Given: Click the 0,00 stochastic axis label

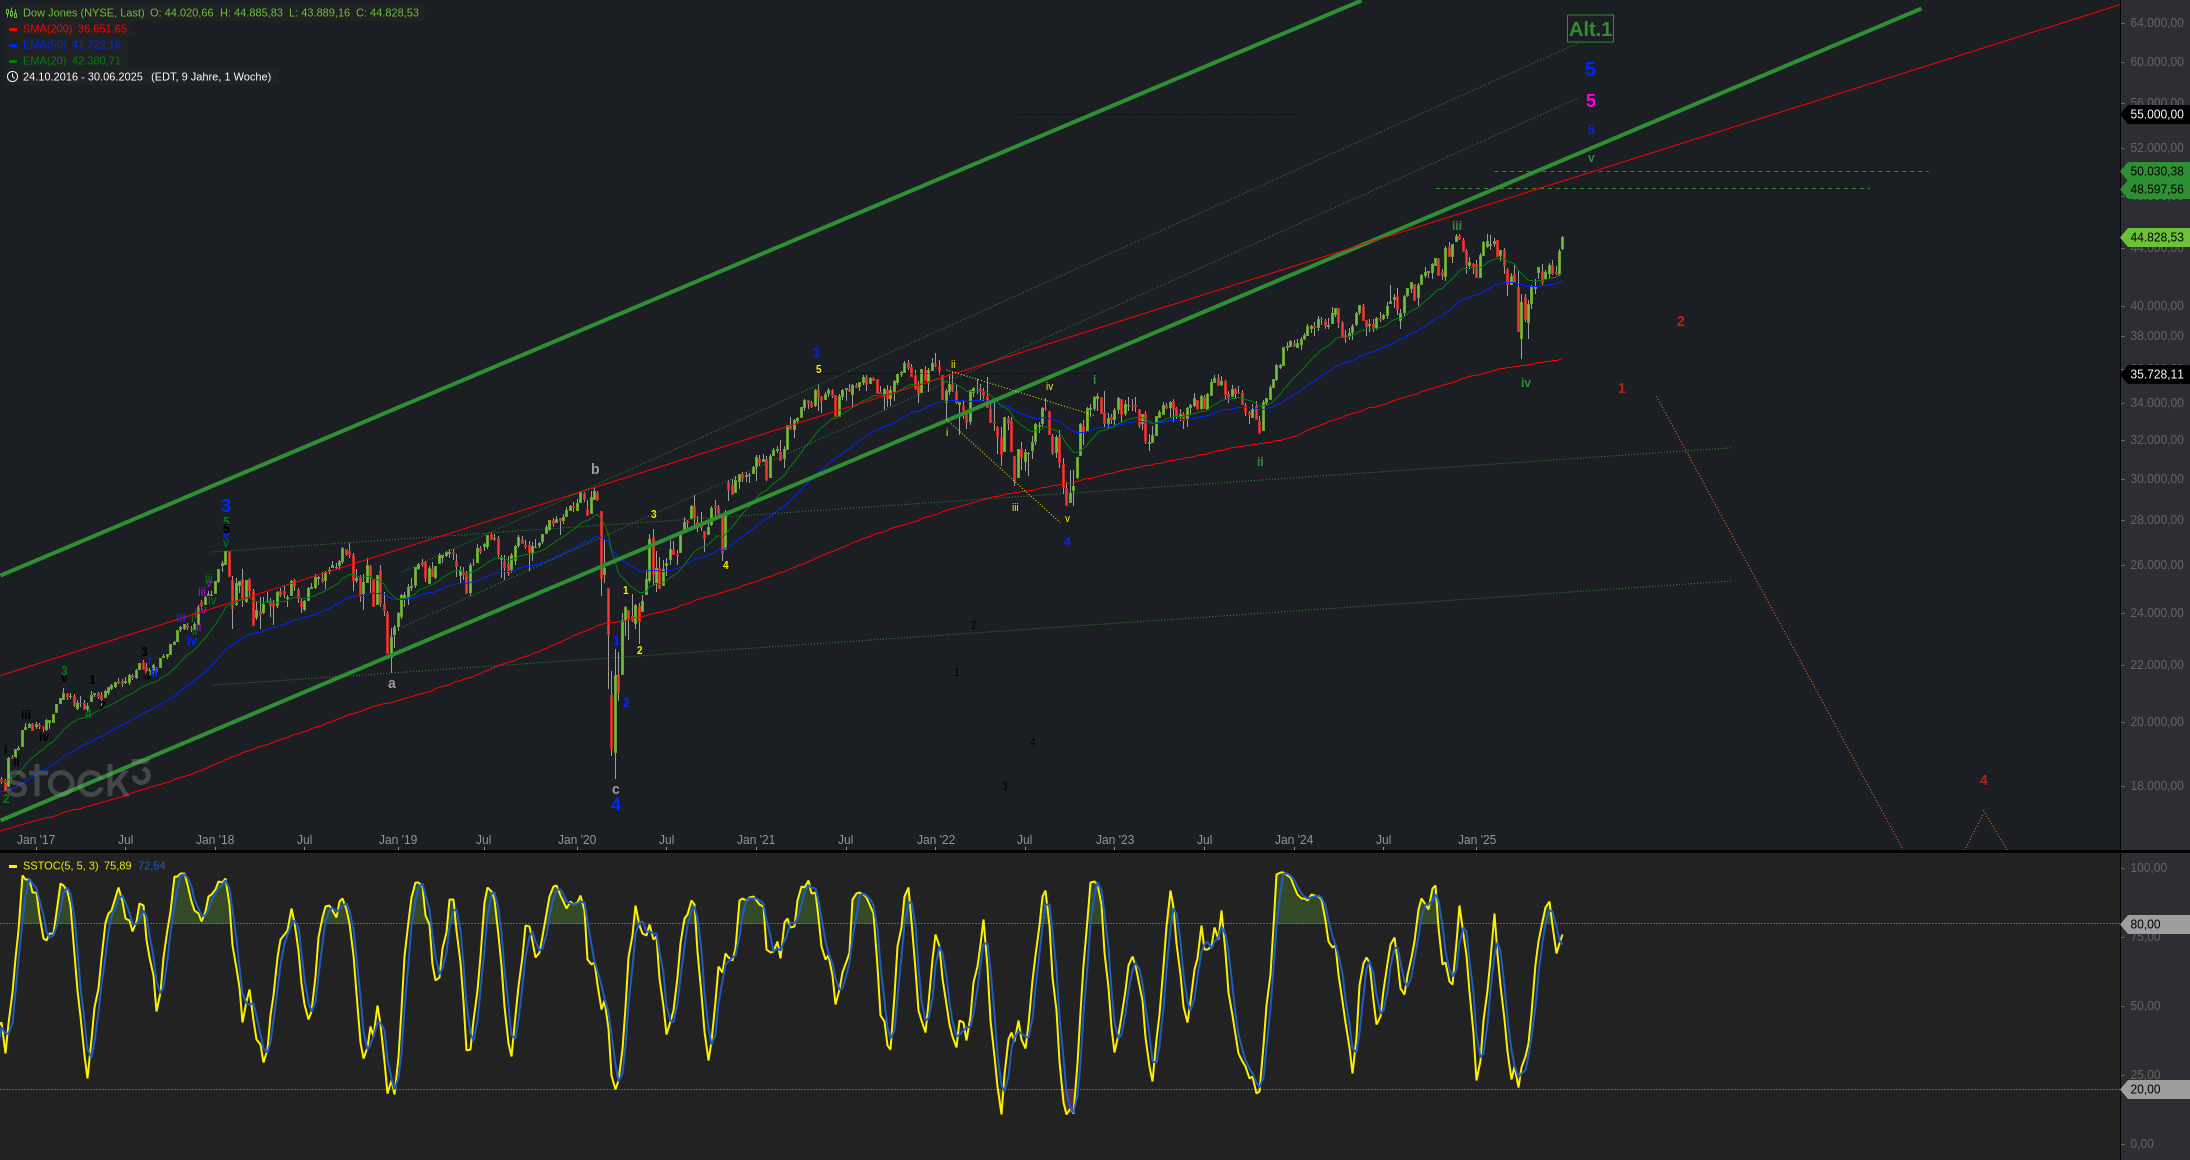Looking at the screenshot, I should pos(2142,1144).
